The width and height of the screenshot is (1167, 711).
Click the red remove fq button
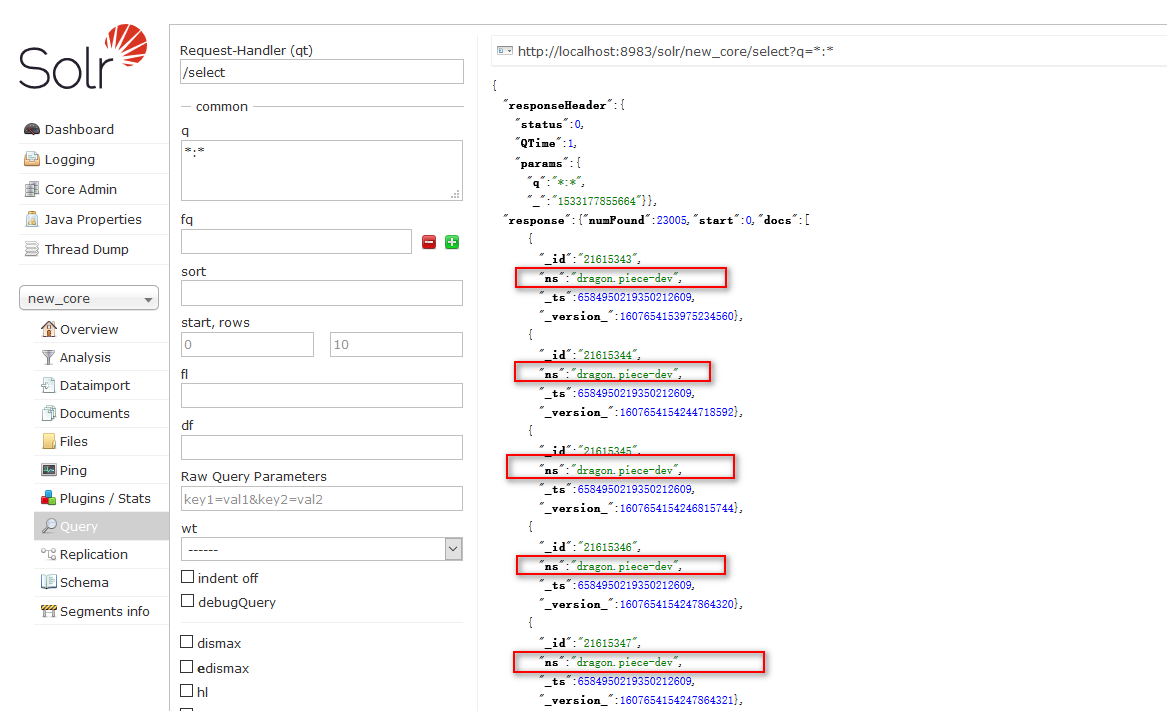[429, 242]
